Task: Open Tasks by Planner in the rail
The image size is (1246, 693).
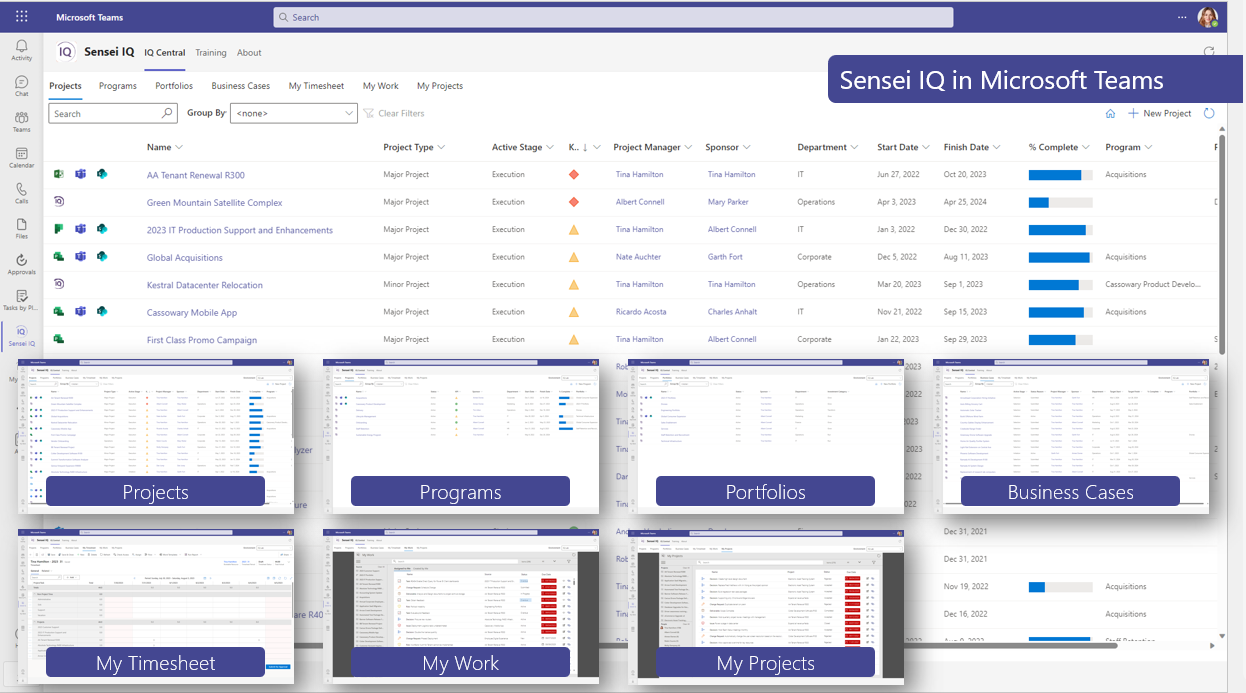Action: coord(21,300)
